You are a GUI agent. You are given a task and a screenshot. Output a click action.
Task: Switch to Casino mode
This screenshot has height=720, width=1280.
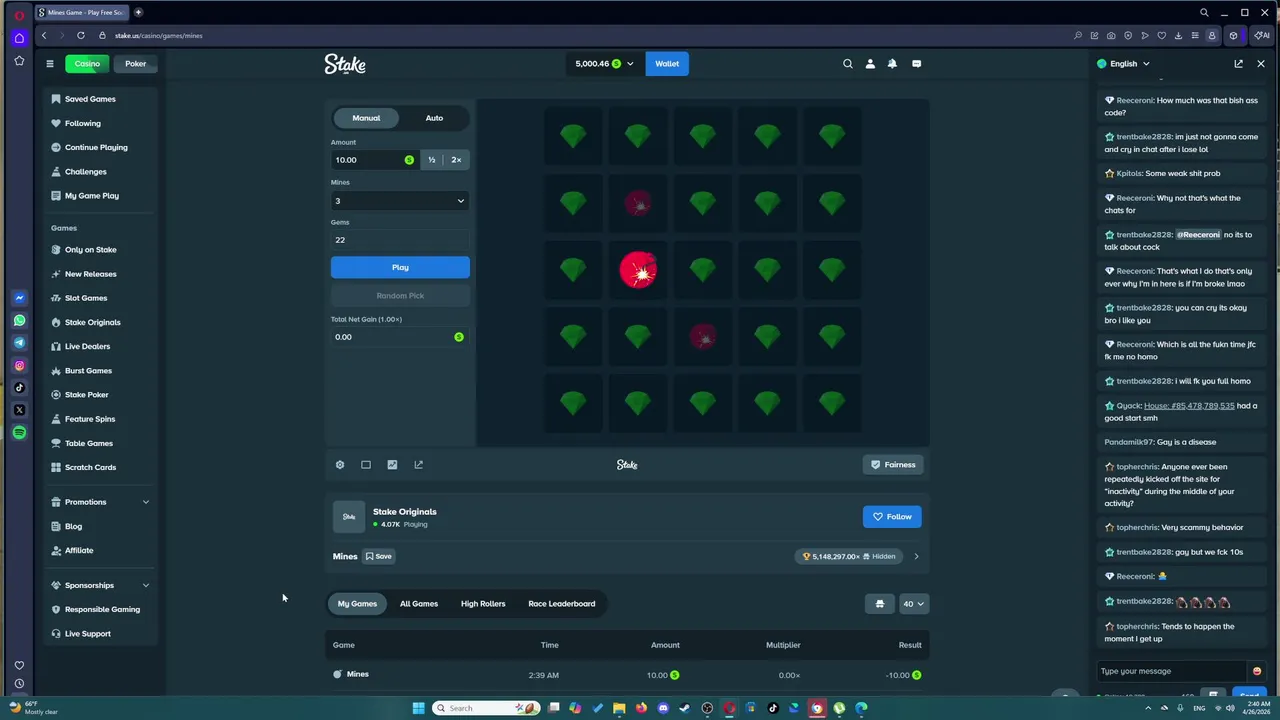[x=87, y=64]
